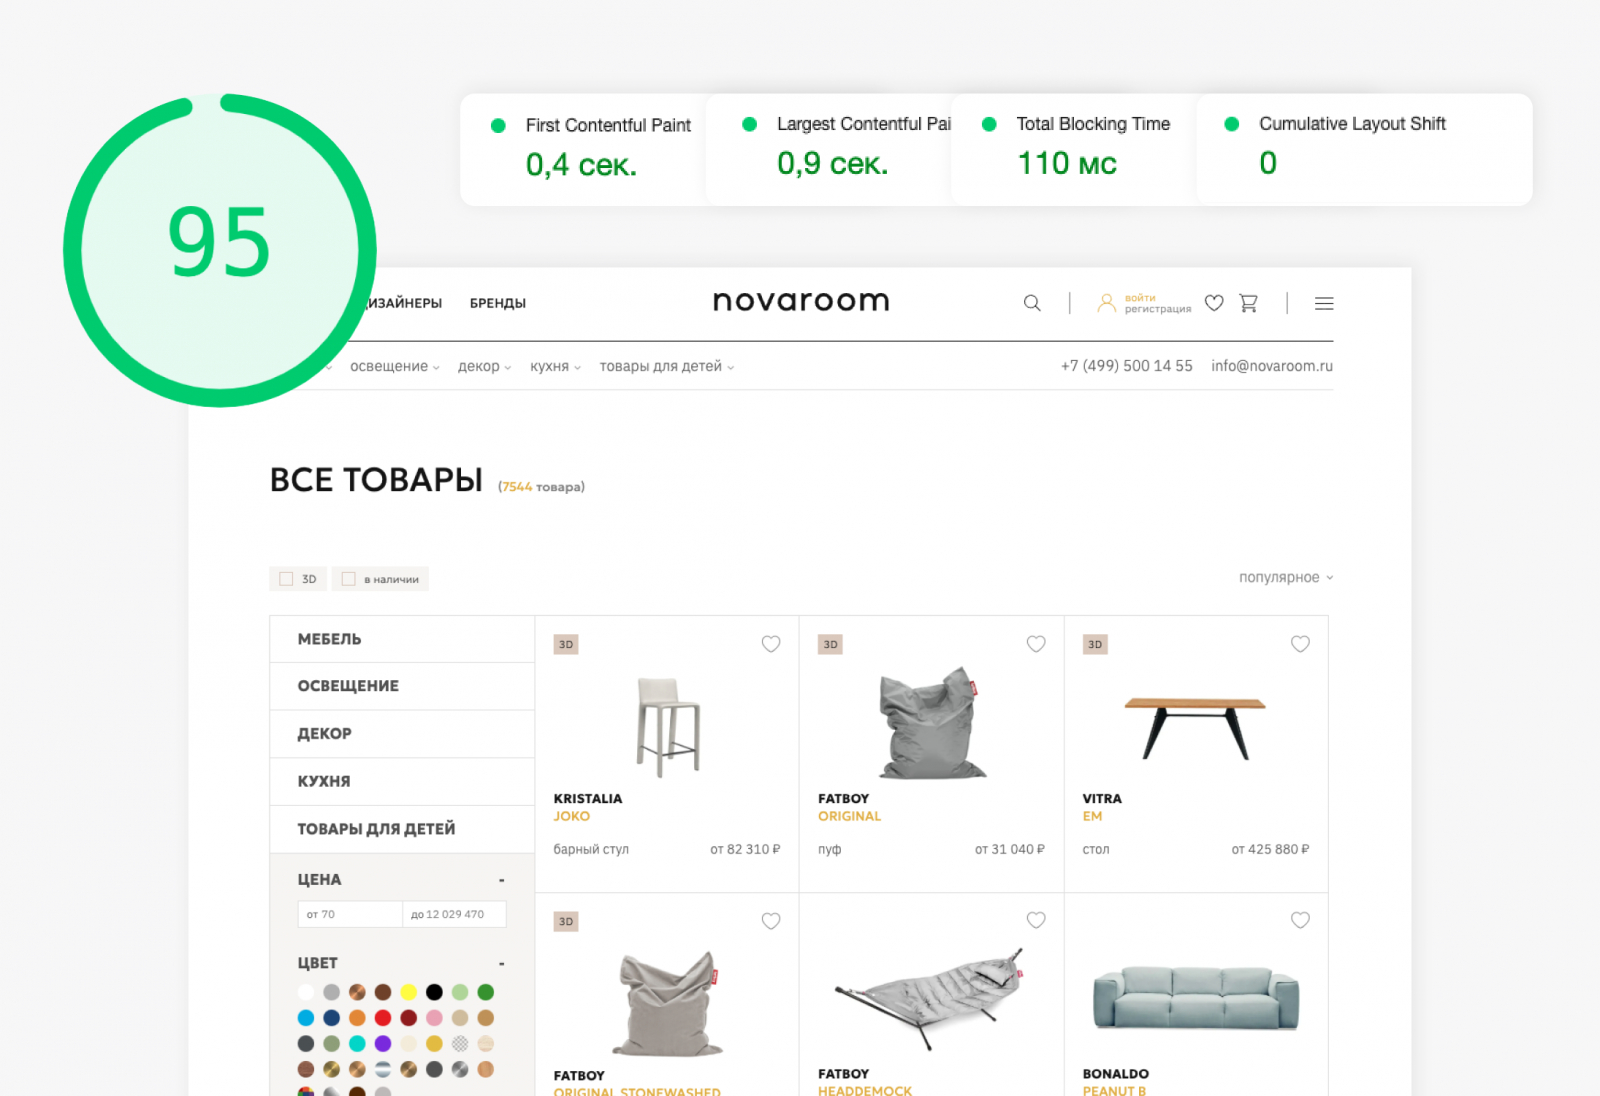Tick the 'в наличии' checkbox
Screen dimensions: 1600x1096
point(348,579)
